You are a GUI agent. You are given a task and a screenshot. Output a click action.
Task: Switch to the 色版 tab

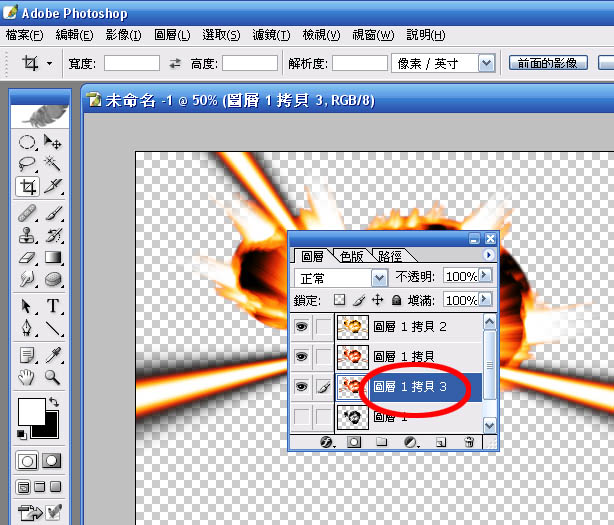tap(352, 256)
